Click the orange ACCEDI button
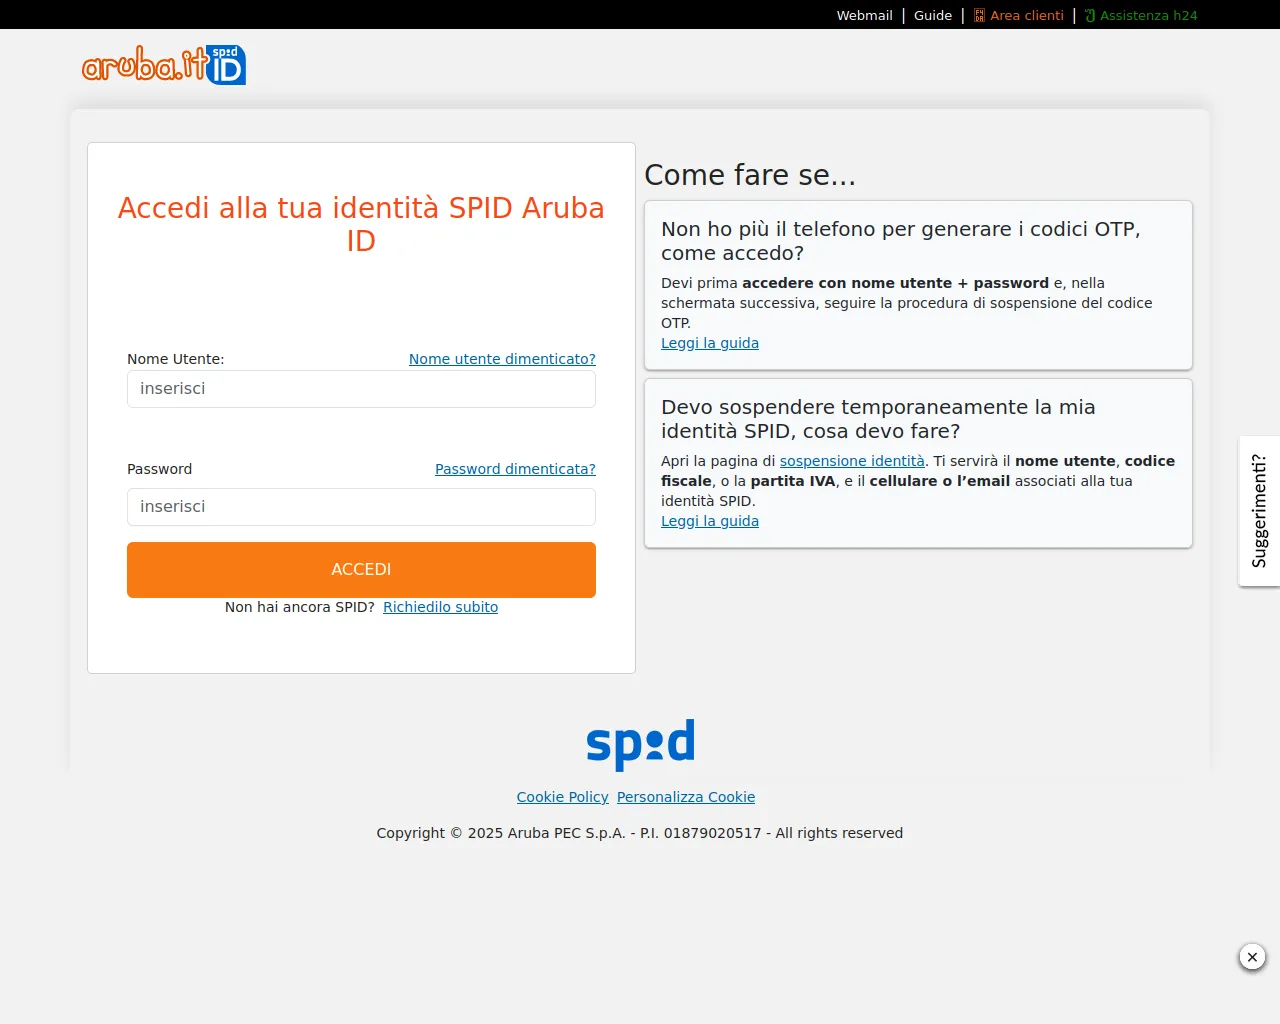Viewport: 1280px width, 1024px height. [361, 570]
